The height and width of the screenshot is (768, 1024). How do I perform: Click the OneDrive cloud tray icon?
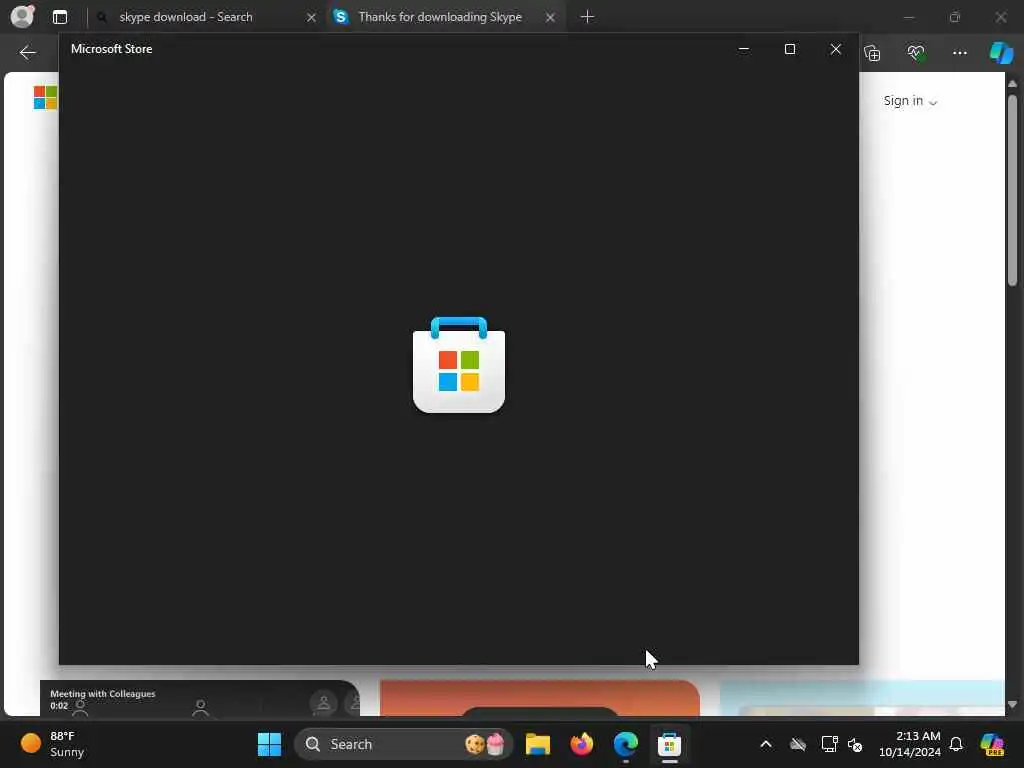pos(797,744)
